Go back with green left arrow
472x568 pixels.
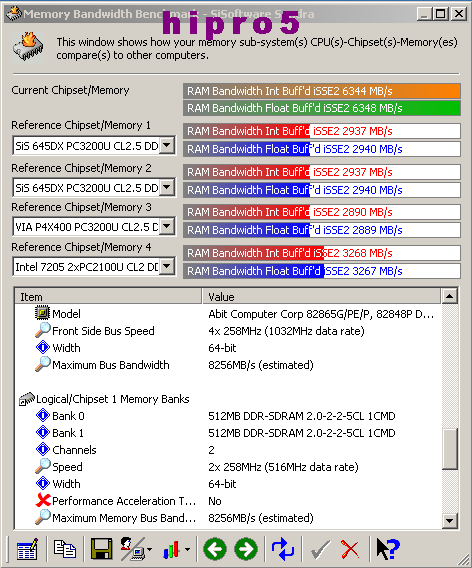(215, 549)
